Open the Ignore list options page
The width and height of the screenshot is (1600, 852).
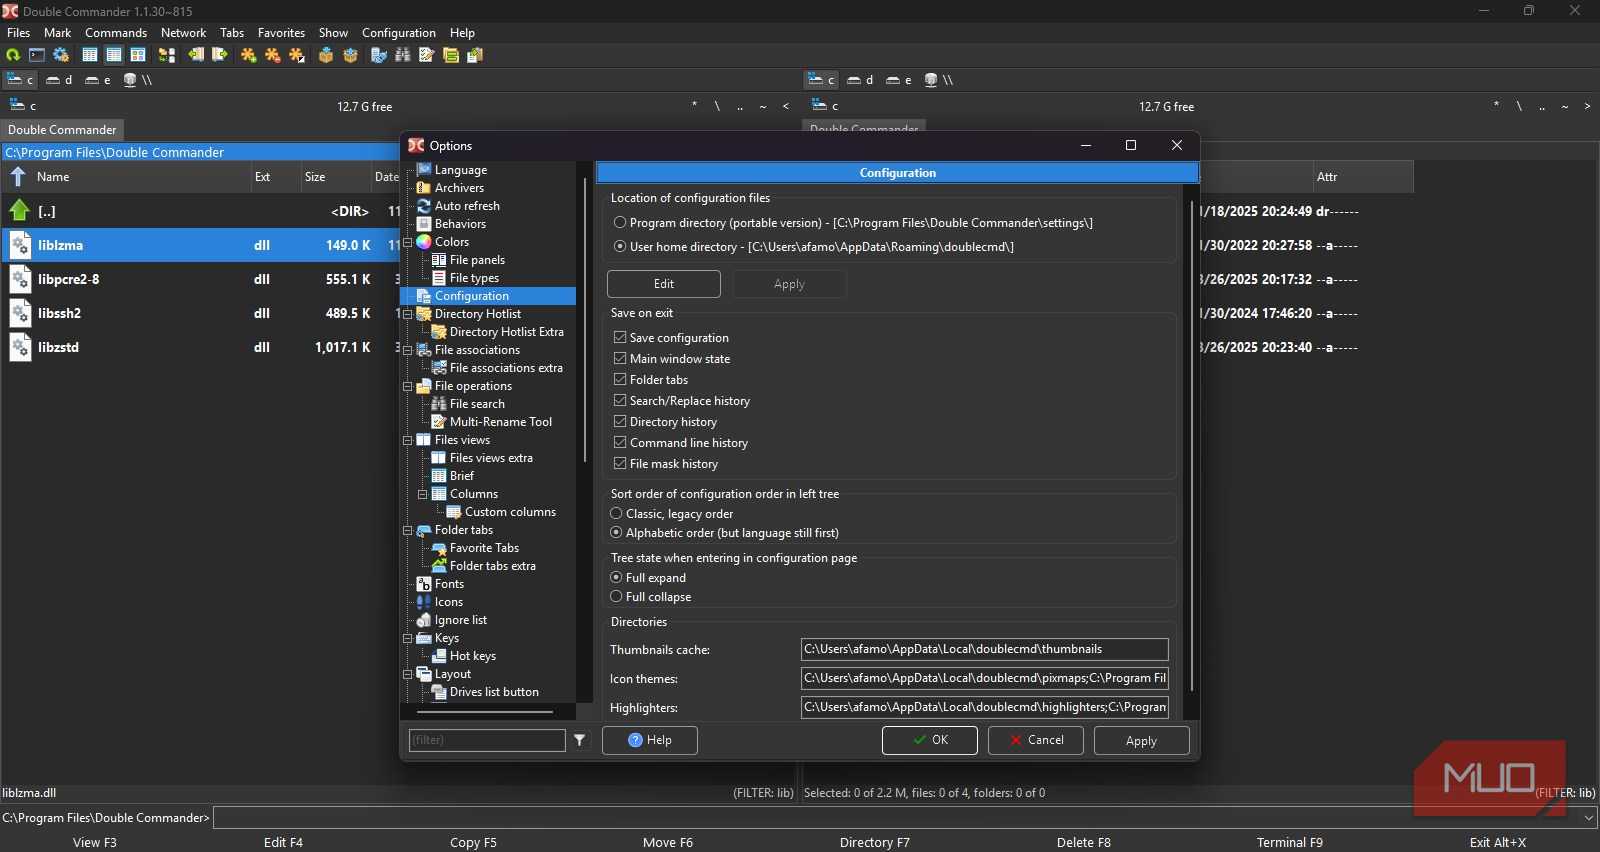[461, 620]
